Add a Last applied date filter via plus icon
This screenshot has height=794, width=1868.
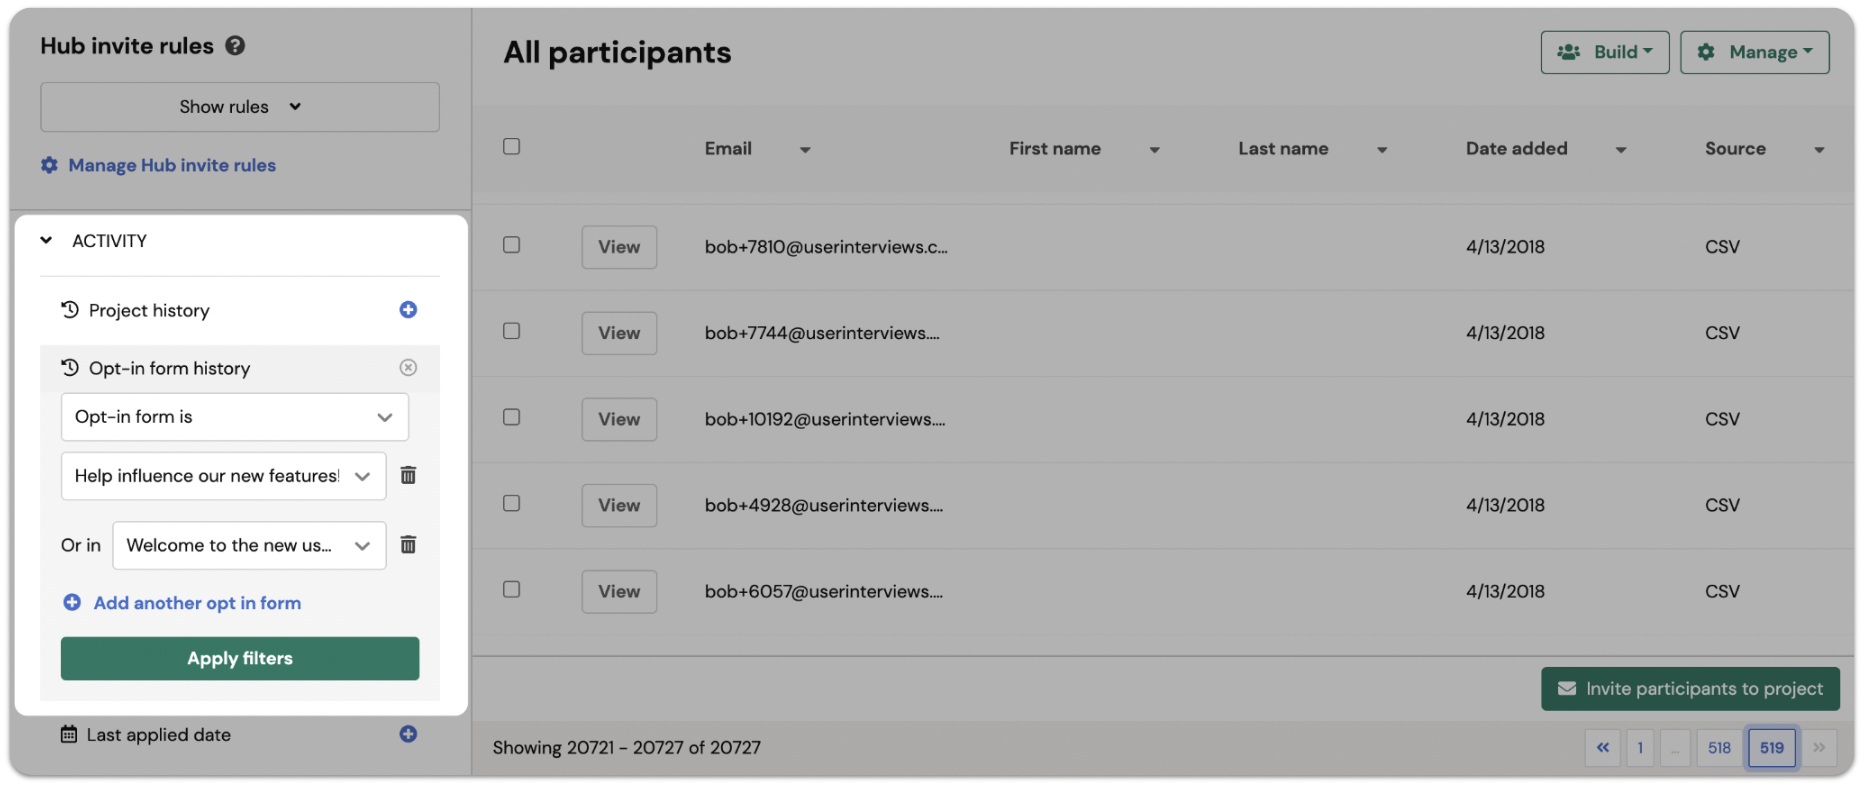tap(408, 734)
